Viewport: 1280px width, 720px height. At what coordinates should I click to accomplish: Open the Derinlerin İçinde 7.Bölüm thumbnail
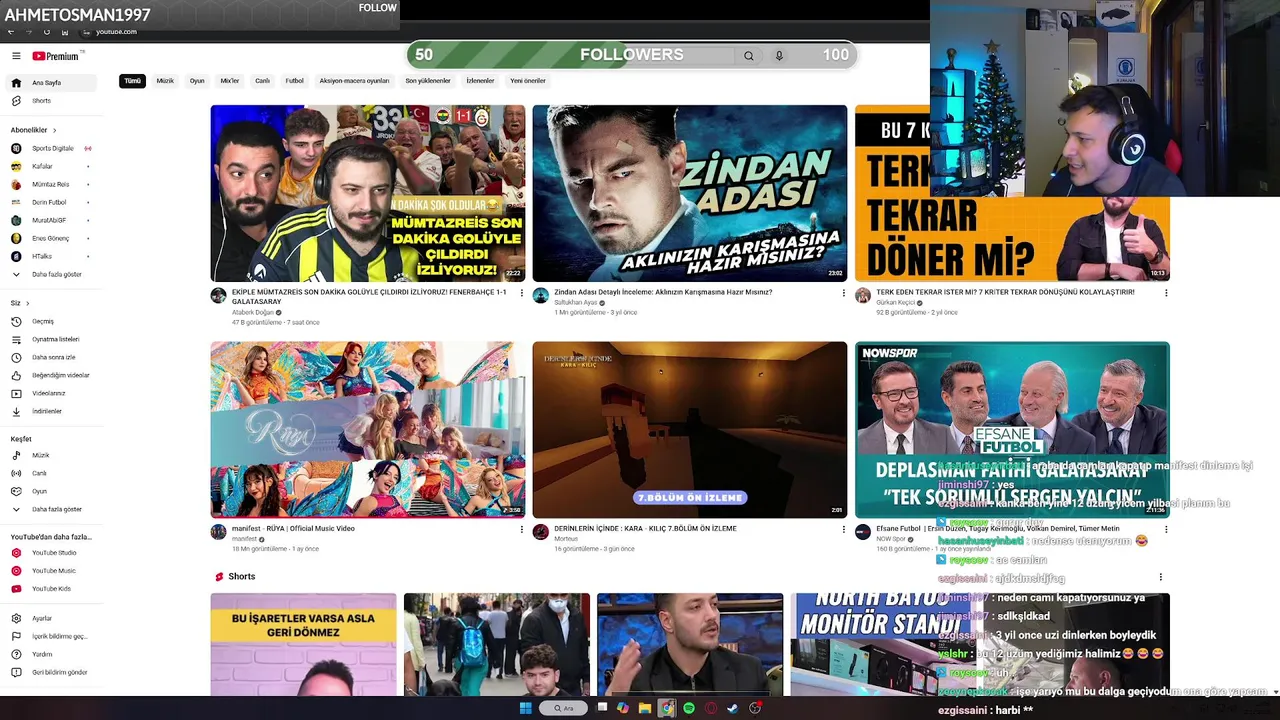(x=689, y=430)
